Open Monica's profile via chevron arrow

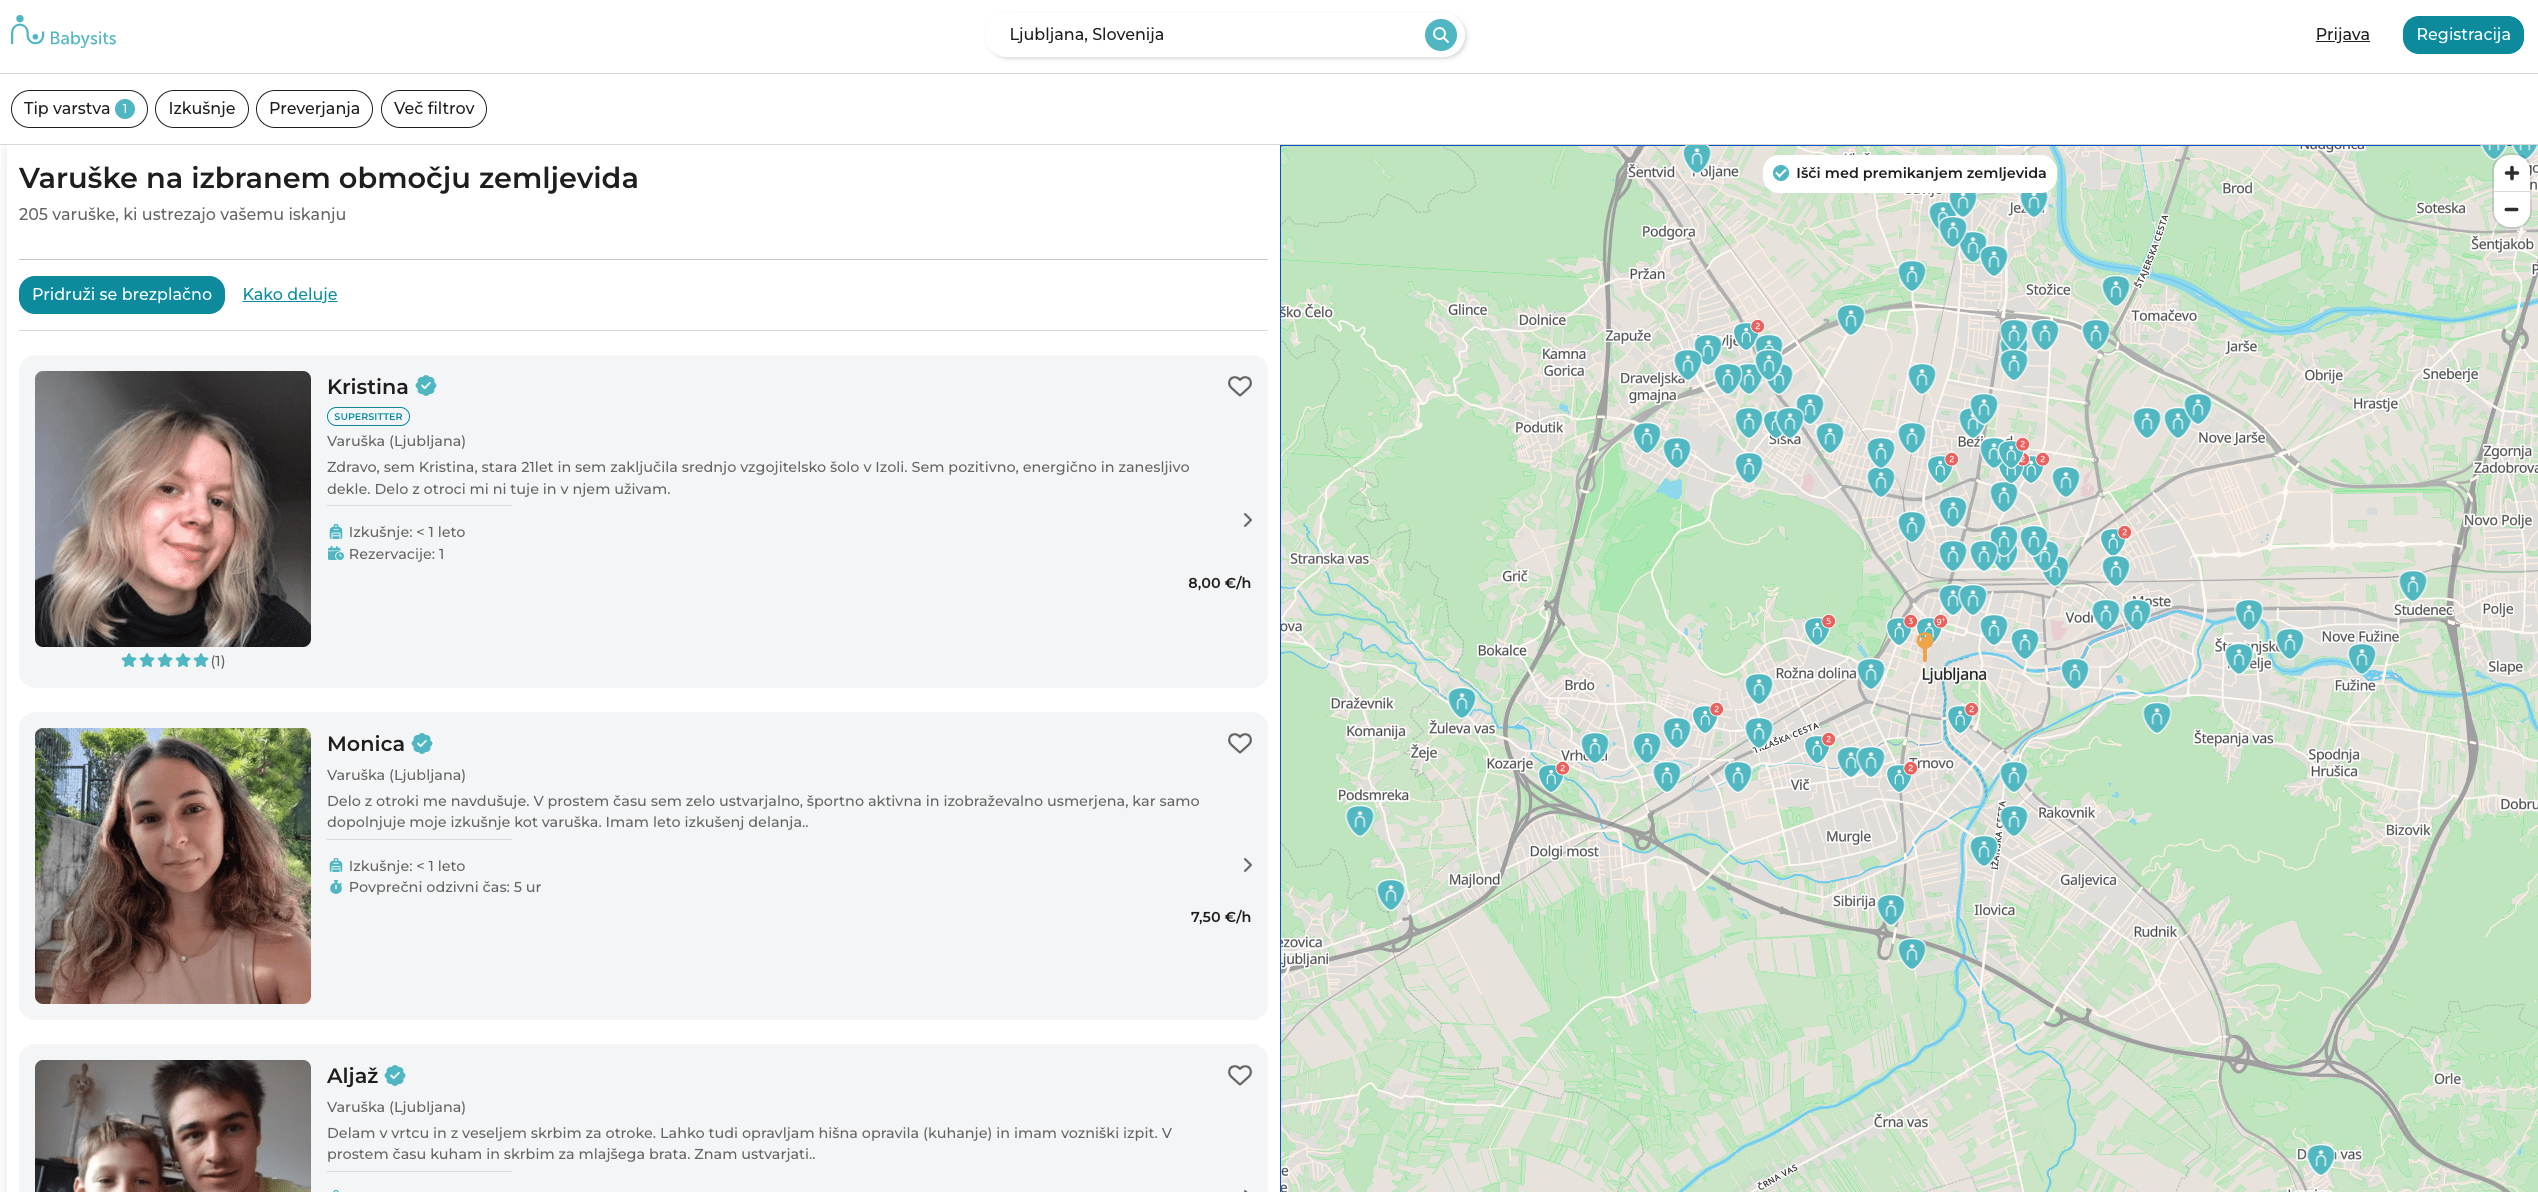pyautogui.click(x=1247, y=865)
